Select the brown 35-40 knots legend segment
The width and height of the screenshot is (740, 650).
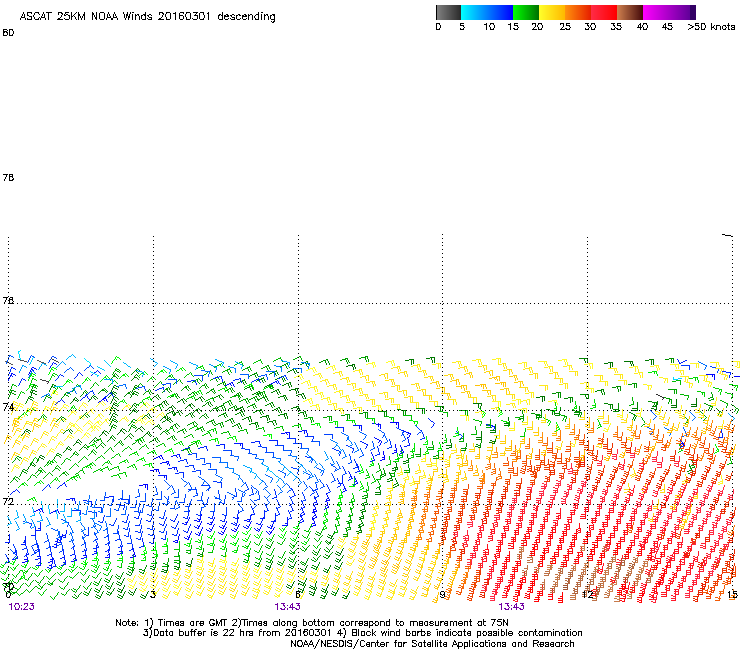630,12
